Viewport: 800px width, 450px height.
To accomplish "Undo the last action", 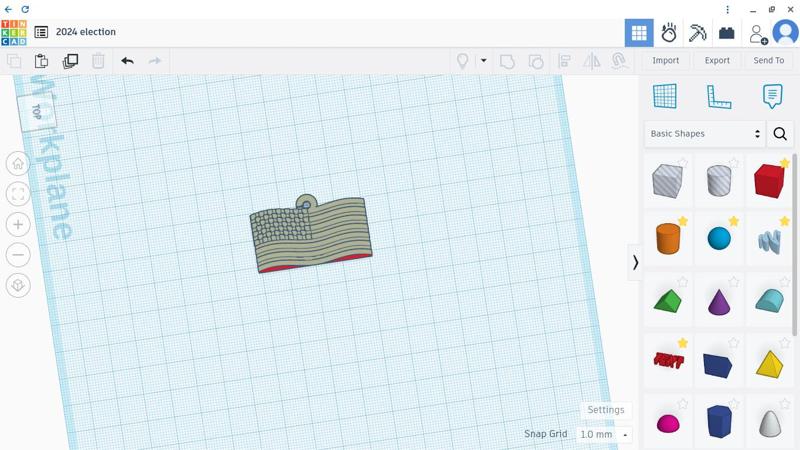I will (128, 61).
